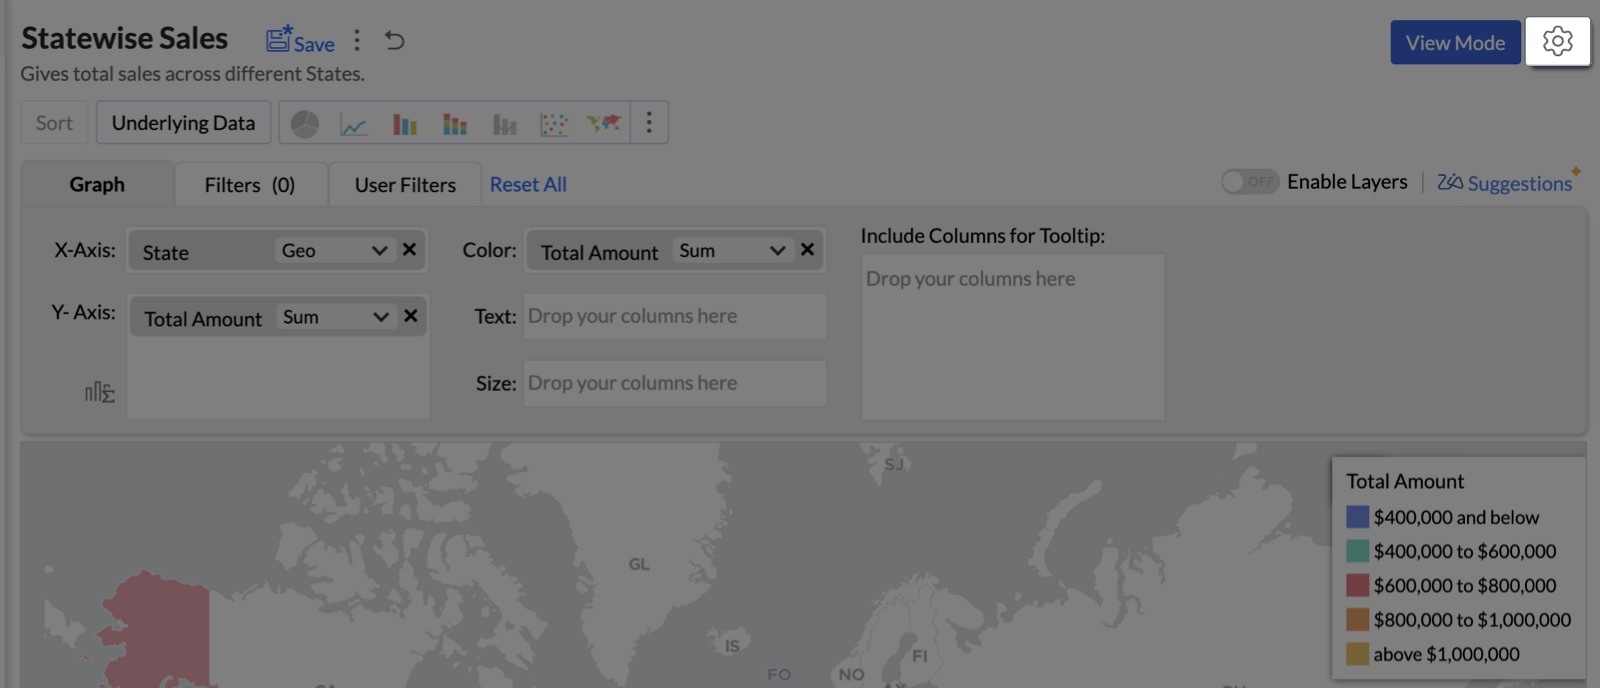Open the Sum dropdown in Color field

click(x=732, y=251)
